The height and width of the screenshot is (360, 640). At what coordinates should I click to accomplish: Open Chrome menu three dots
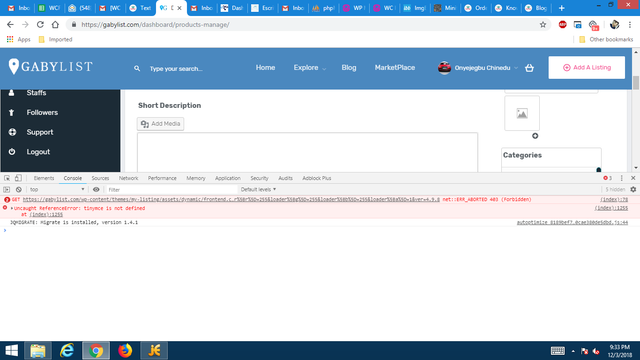pos(630,24)
